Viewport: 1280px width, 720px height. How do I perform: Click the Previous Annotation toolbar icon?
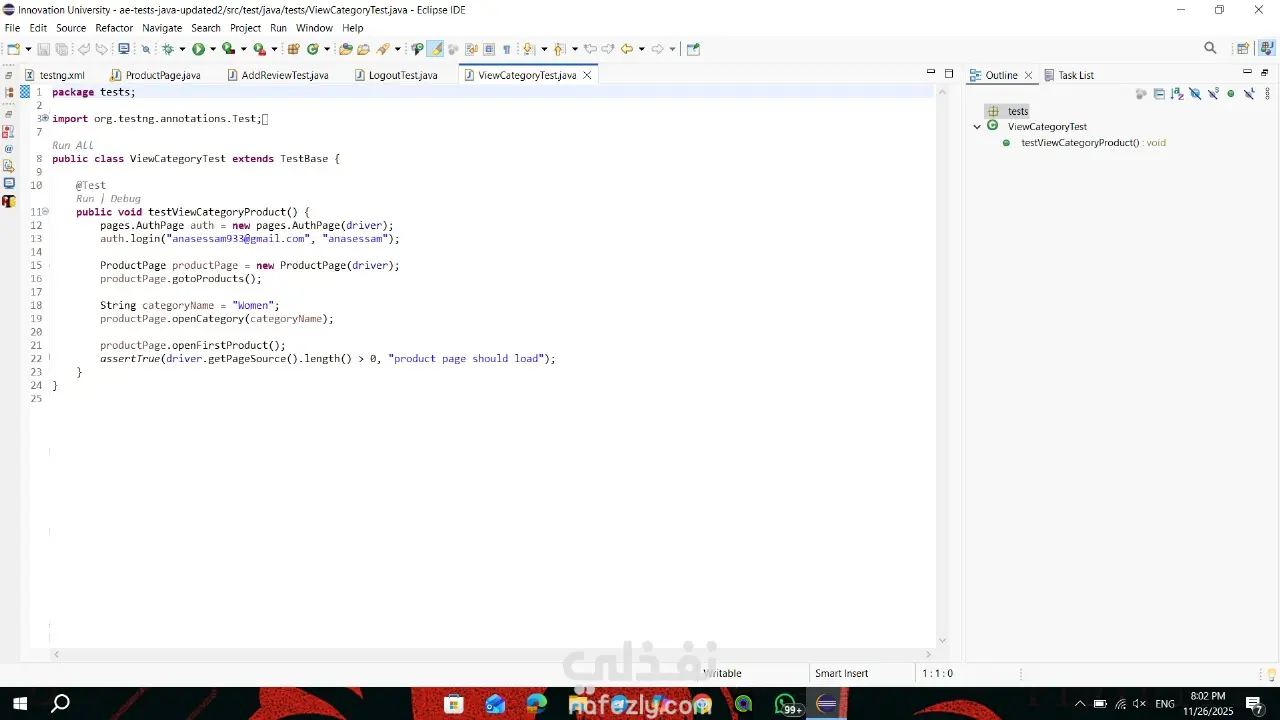pyautogui.click(x=560, y=49)
